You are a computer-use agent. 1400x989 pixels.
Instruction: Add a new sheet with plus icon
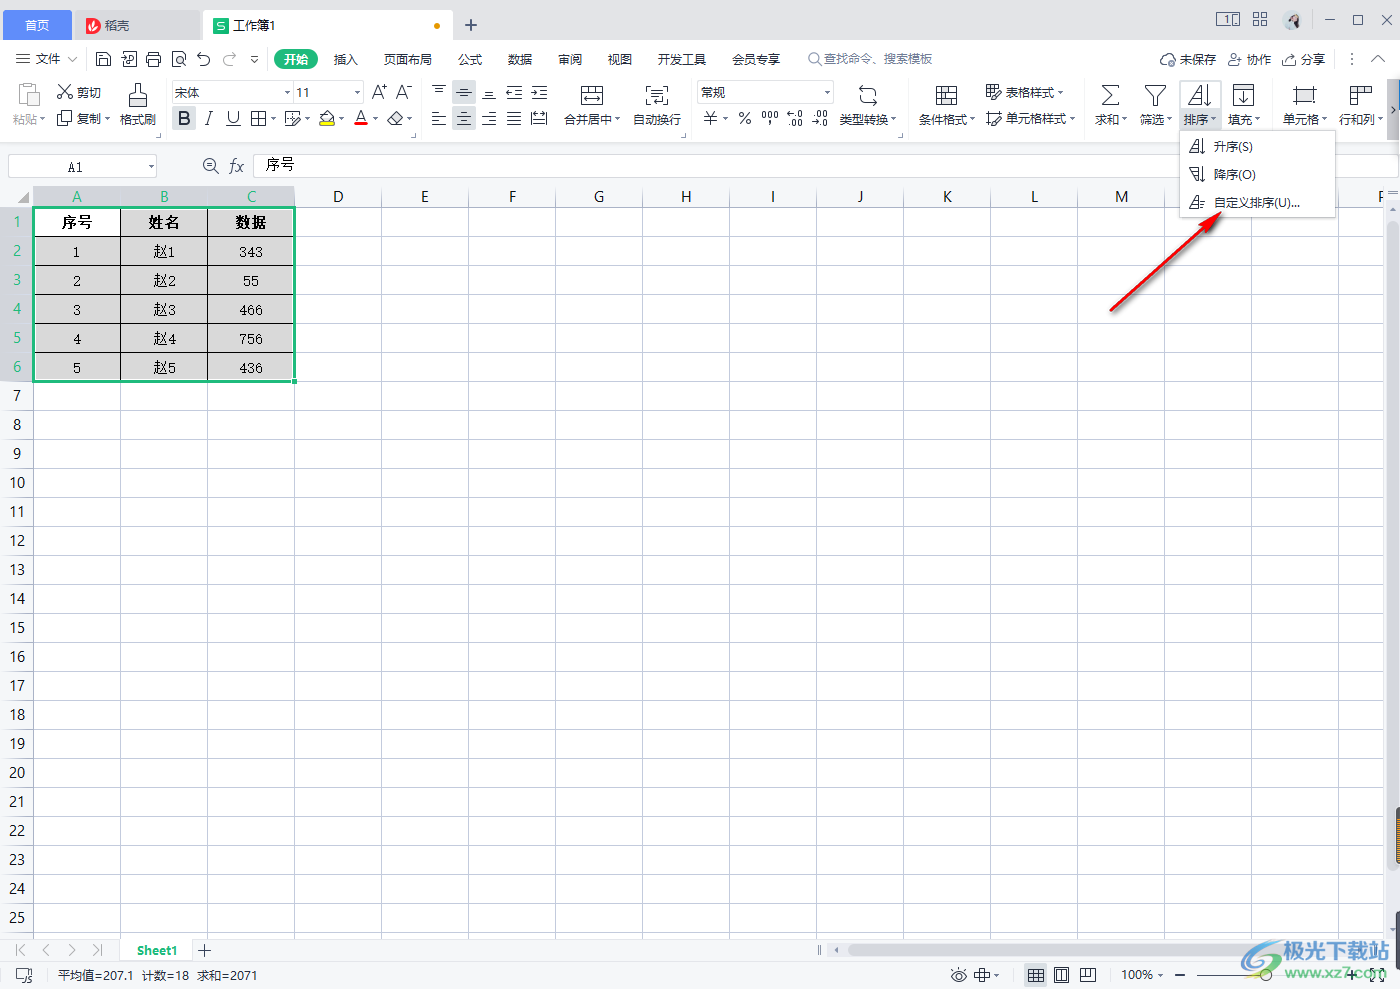[205, 950]
